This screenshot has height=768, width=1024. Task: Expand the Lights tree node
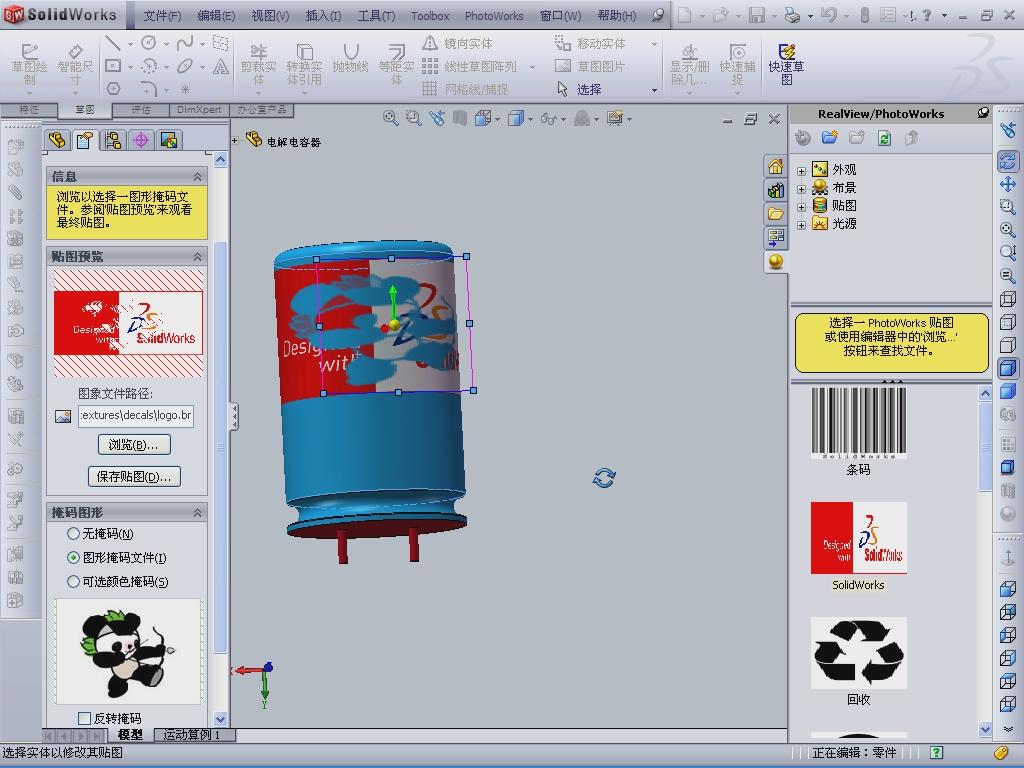pyautogui.click(x=801, y=225)
